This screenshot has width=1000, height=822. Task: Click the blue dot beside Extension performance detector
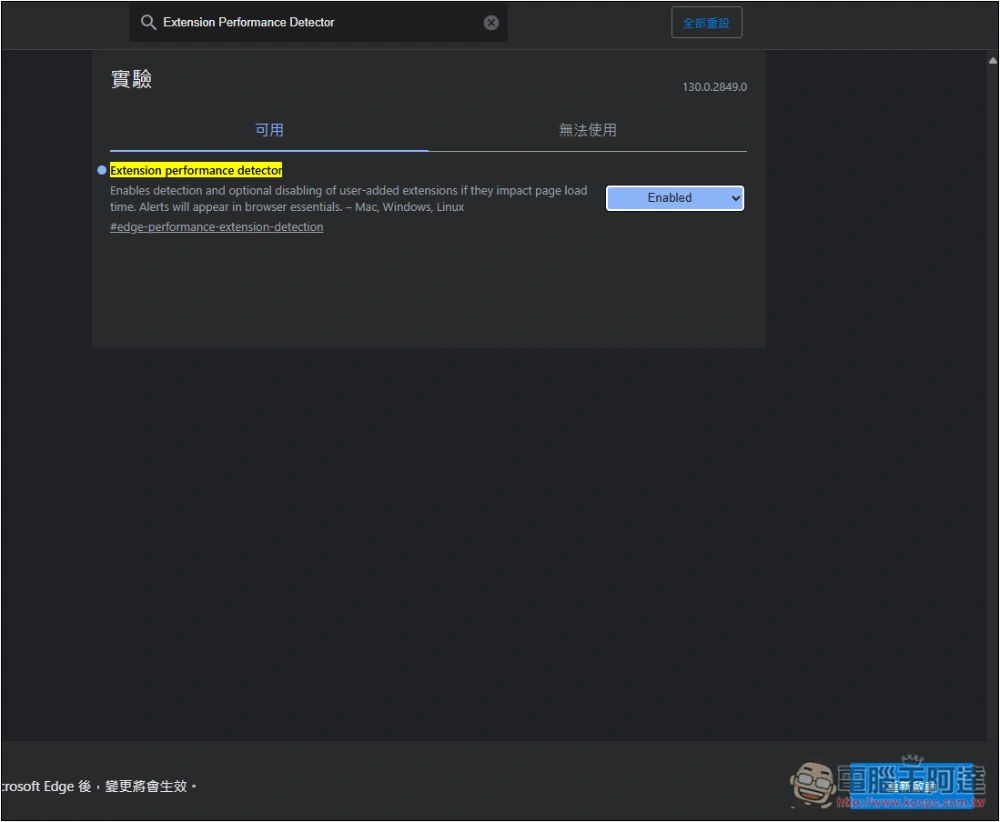(x=102, y=171)
